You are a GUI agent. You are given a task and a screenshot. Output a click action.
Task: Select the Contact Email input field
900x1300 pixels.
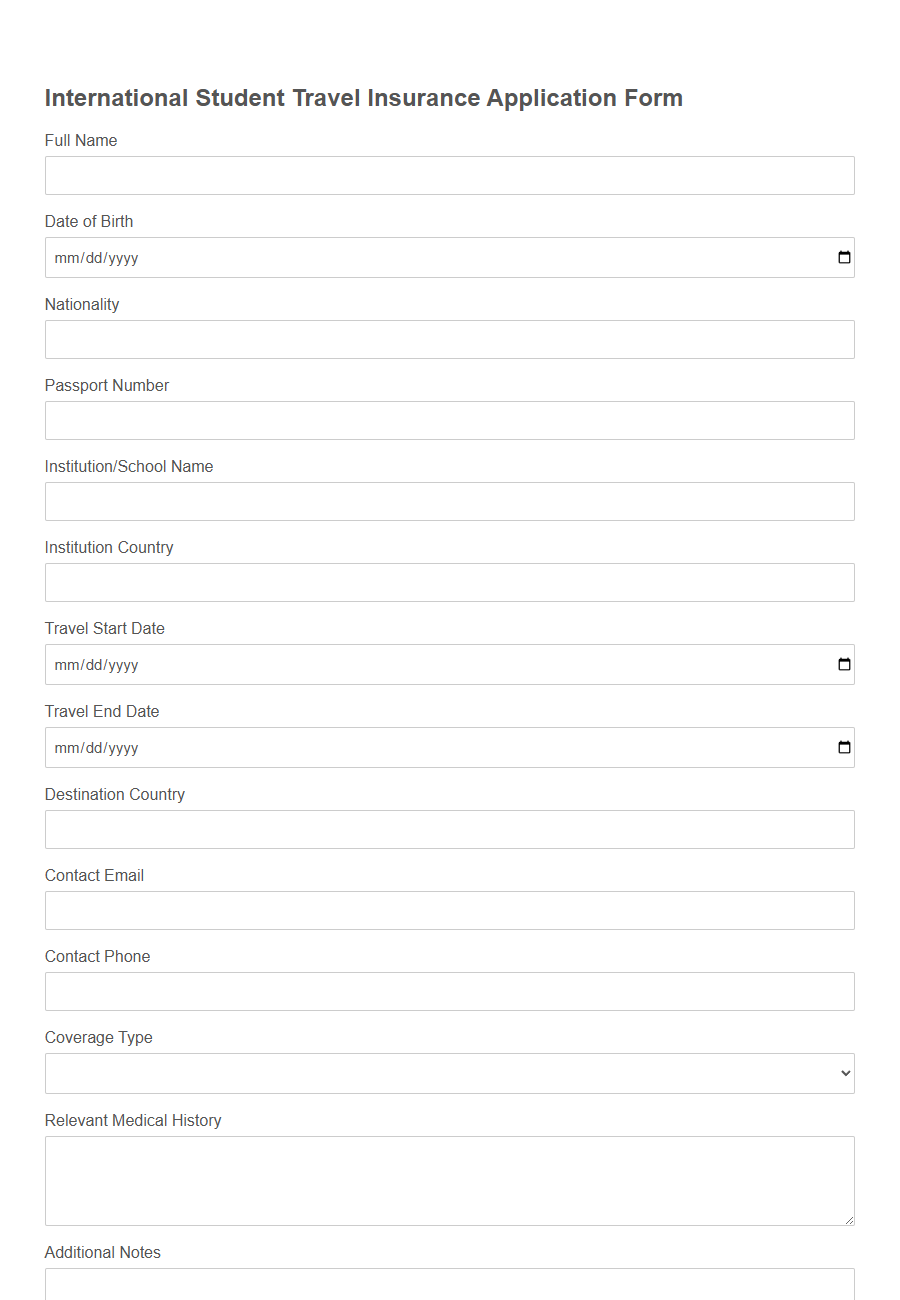(x=450, y=910)
